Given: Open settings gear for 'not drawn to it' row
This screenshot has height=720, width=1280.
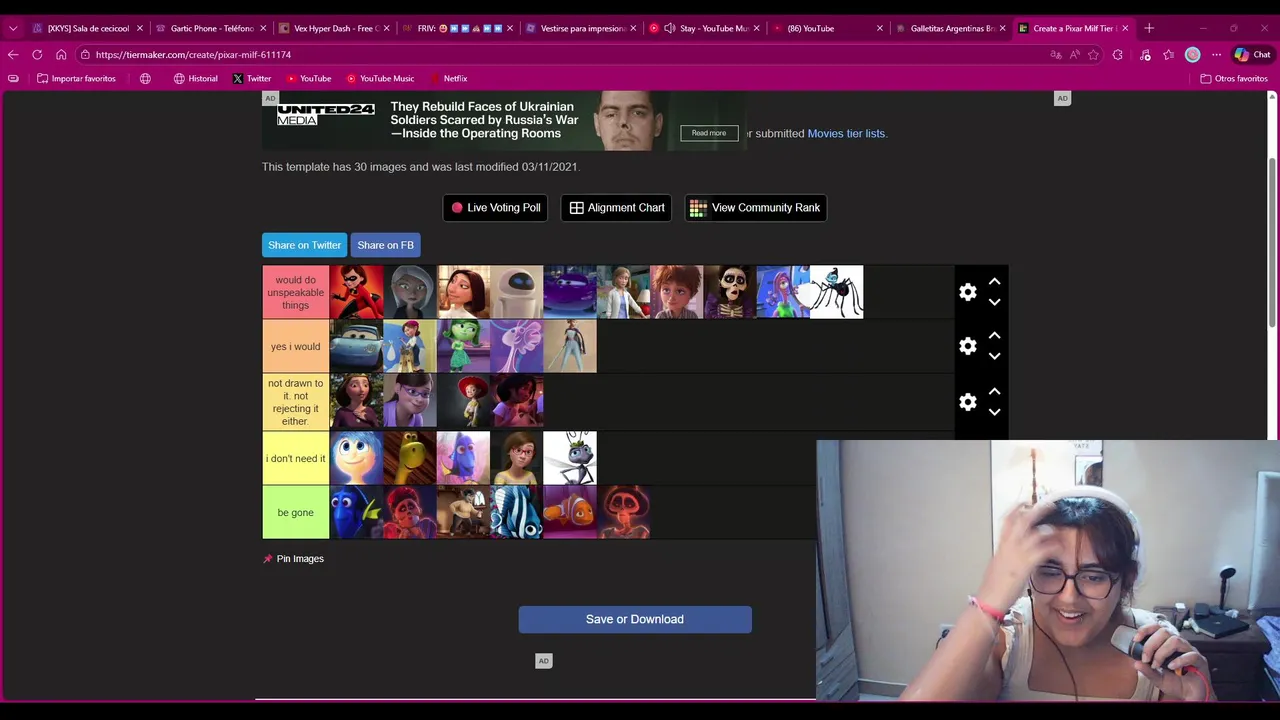Looking at the screenshot, I should 967,402.
